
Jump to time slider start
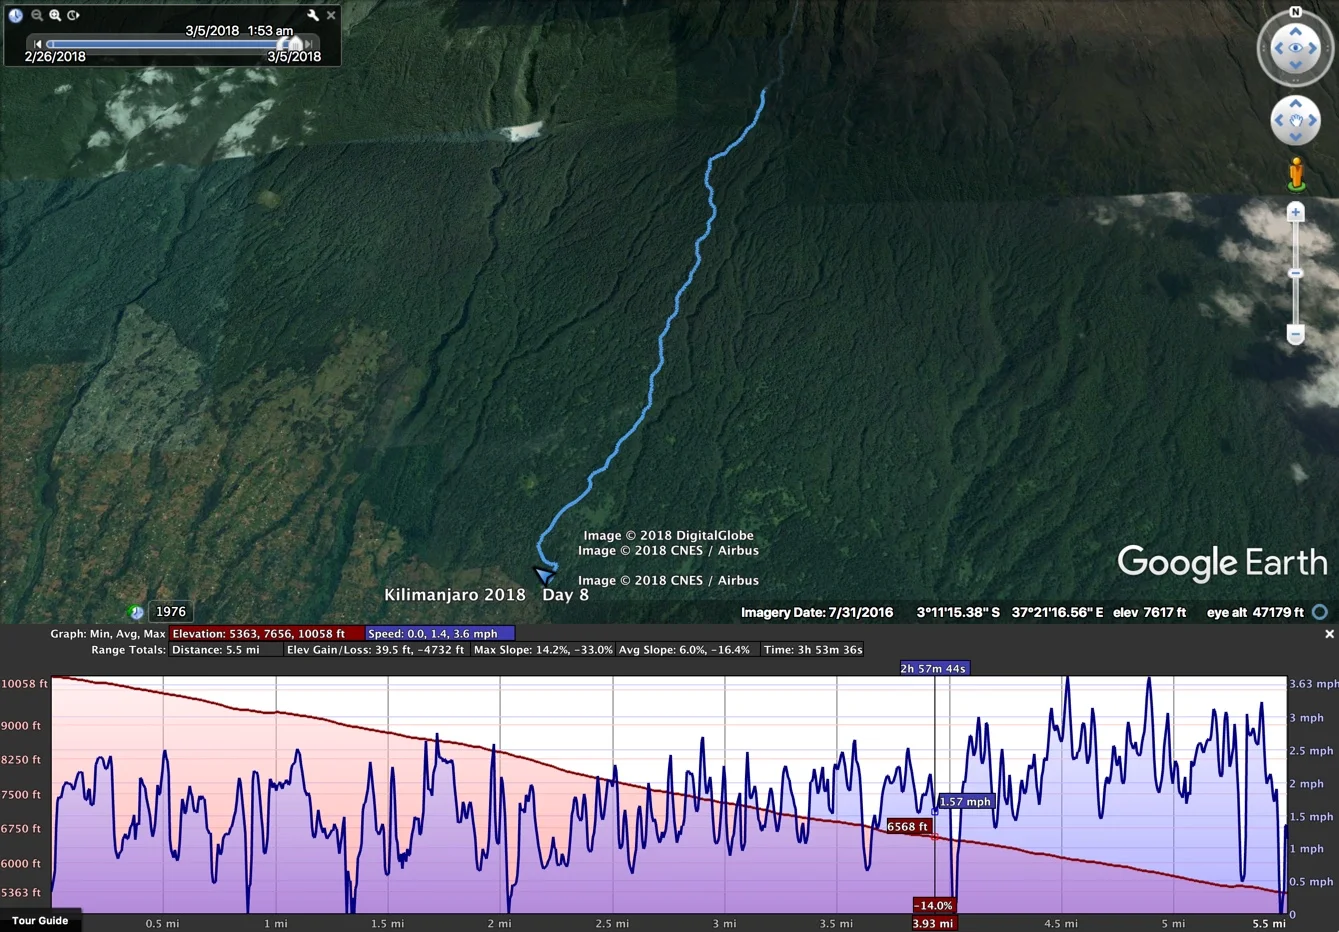click(x=37, y=44)
